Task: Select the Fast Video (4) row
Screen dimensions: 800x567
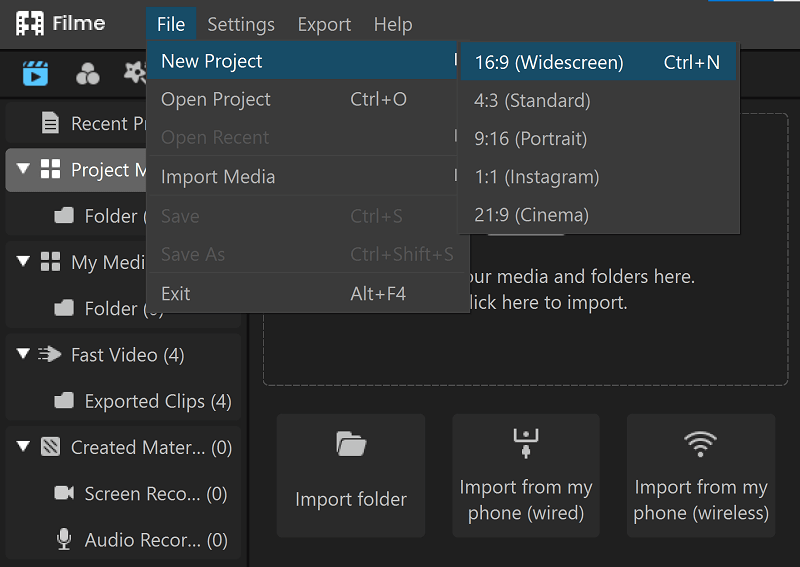Action: pos(123,354)
